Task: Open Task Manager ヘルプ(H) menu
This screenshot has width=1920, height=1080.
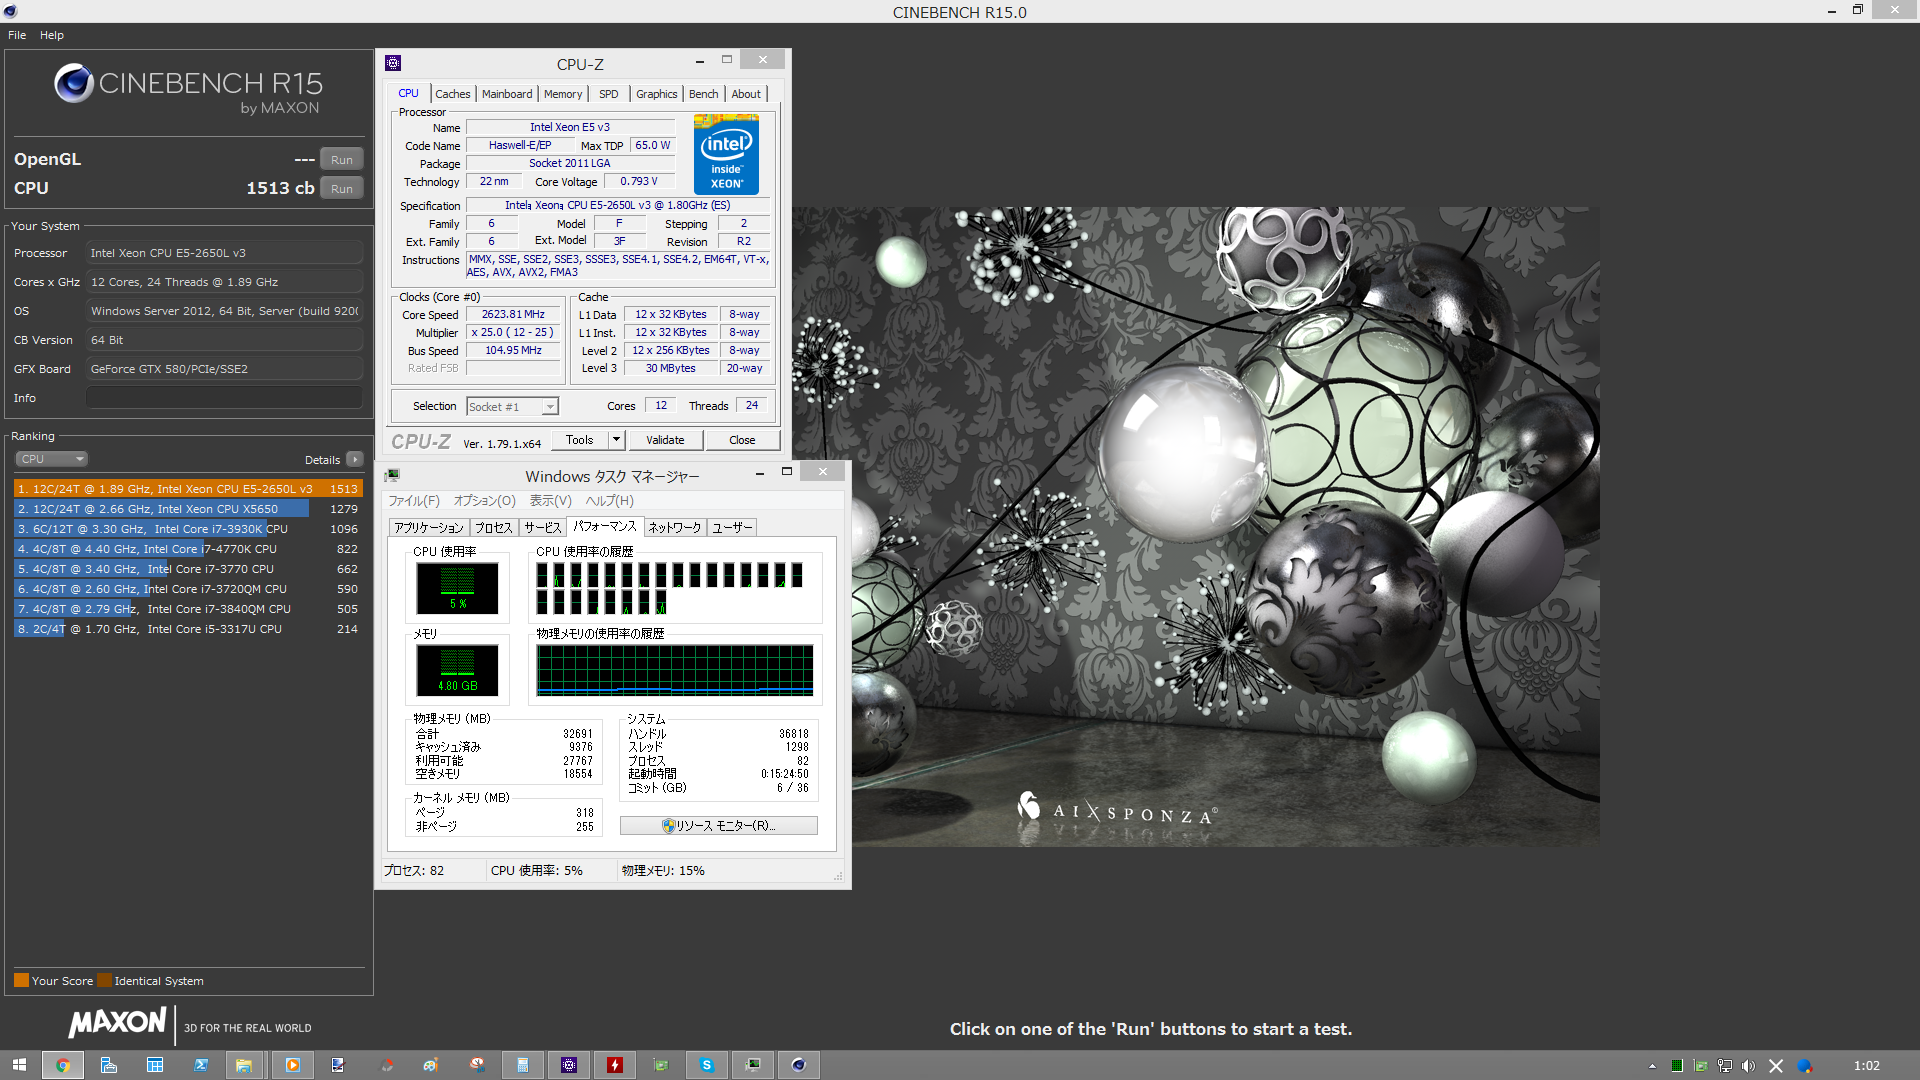Action: [x=610, y=501]
